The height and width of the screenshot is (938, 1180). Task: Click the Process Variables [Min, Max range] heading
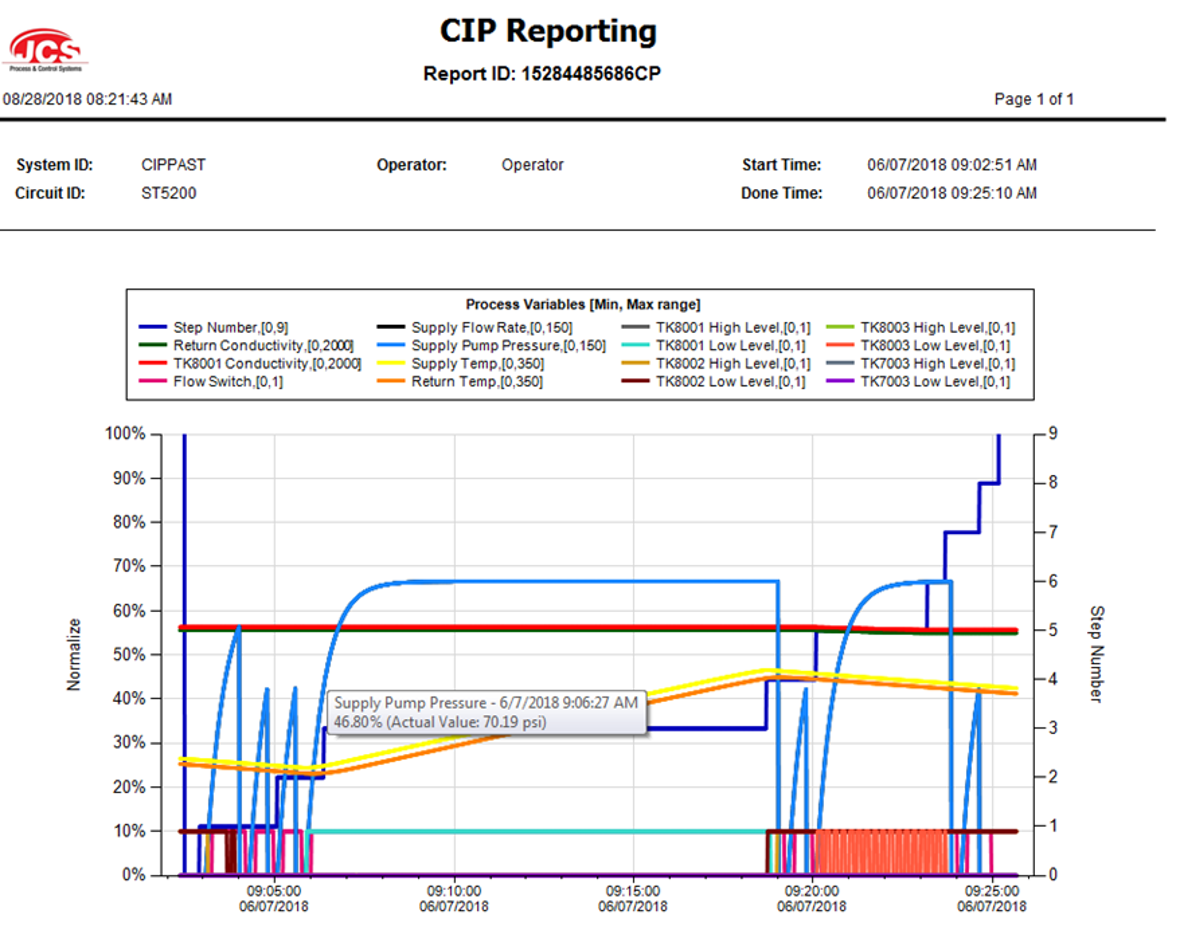click(x=582, y=305)
